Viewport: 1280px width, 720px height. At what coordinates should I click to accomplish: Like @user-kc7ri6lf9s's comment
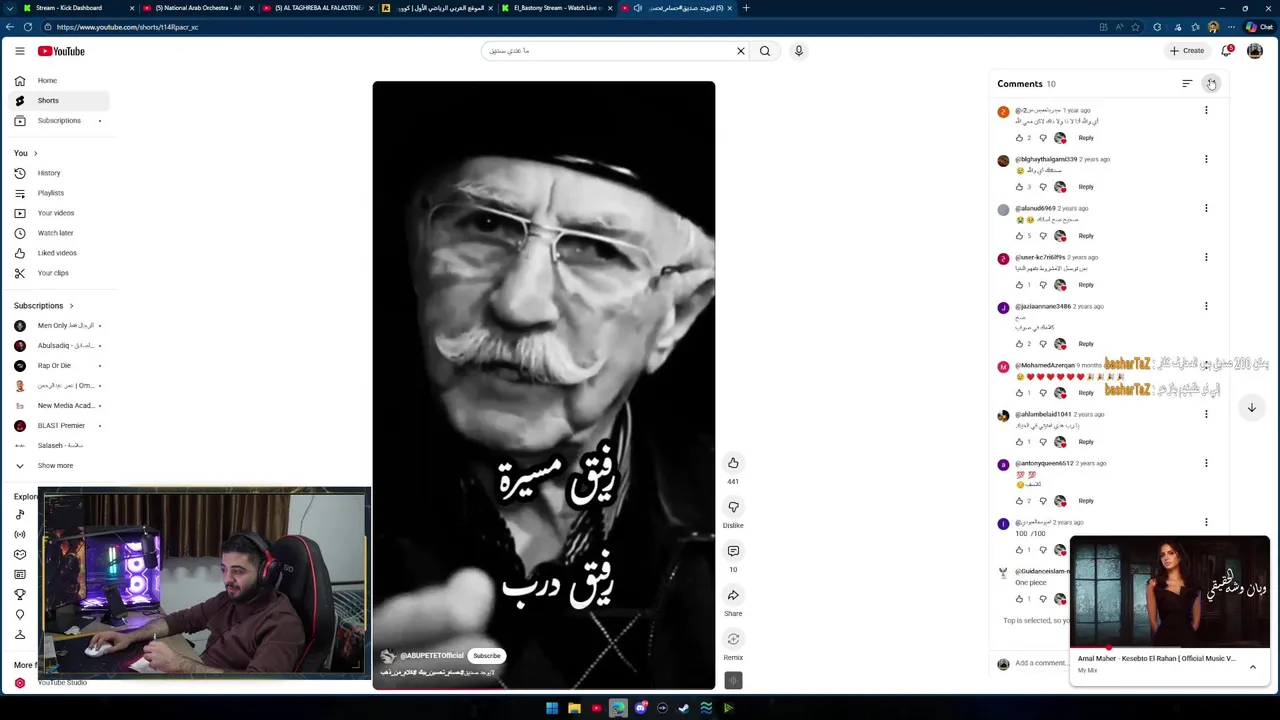pyautogui.click(x=1019, y=285)
